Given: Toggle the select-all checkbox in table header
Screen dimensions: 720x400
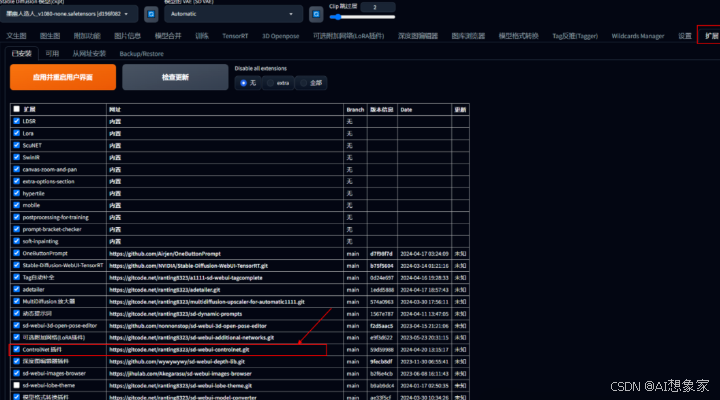Looking at the screenshot, I should [17, 109].
